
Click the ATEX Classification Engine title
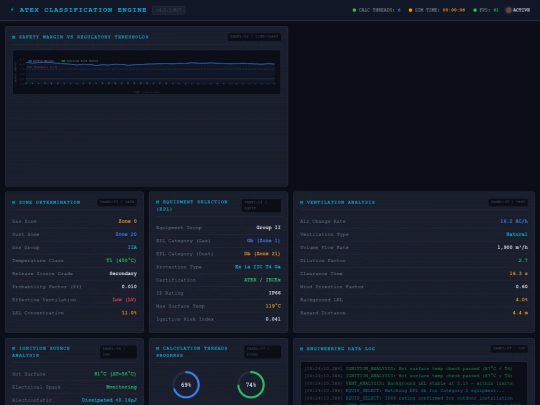point(83,10)
